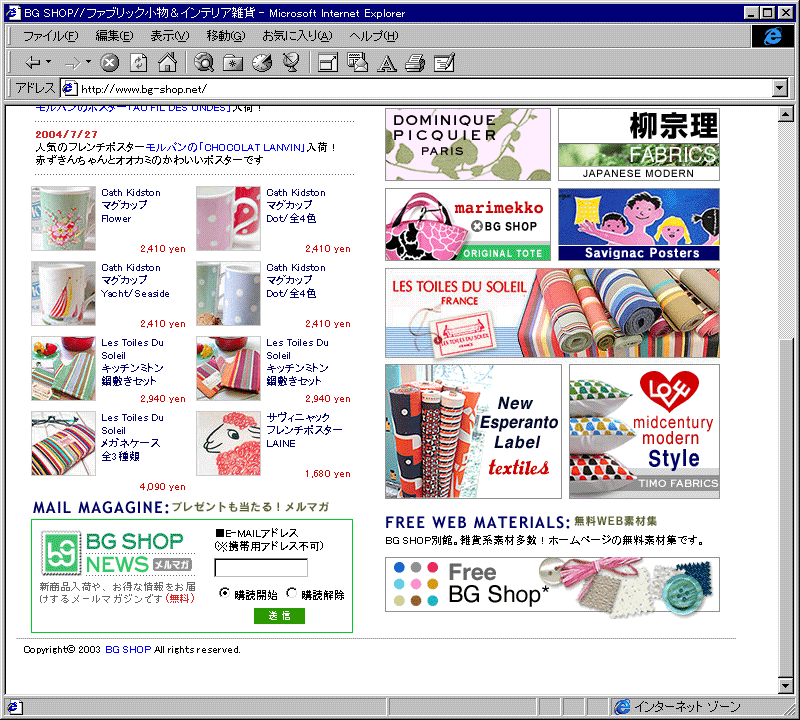Click the Yacht/Seaside mug thumbnail

coord(63,293)
